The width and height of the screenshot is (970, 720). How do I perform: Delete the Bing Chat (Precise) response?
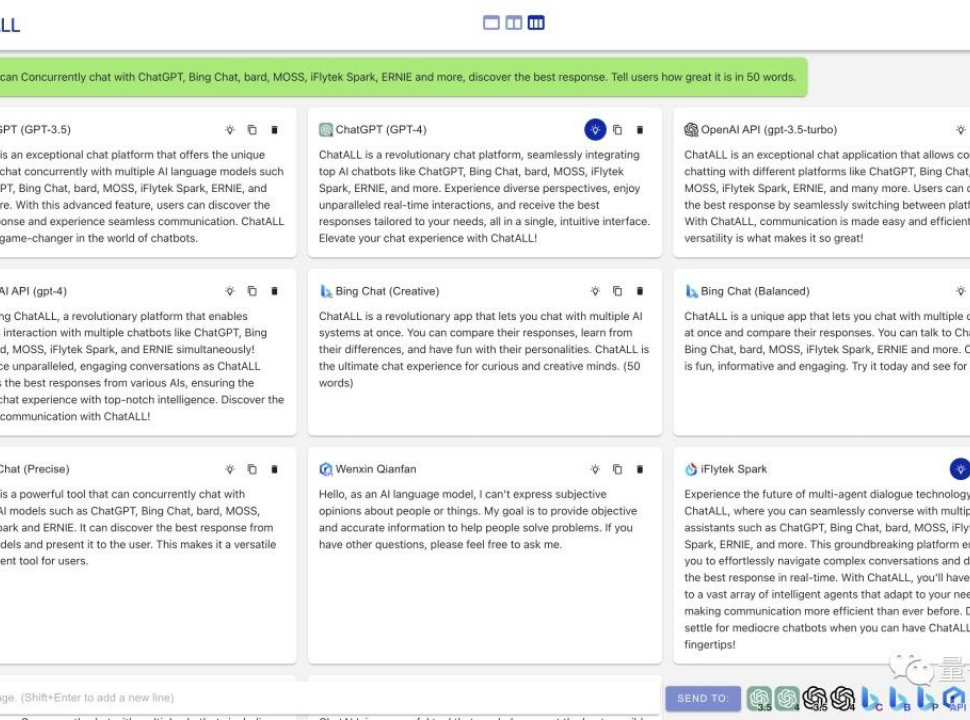click(x=274, y=469)
